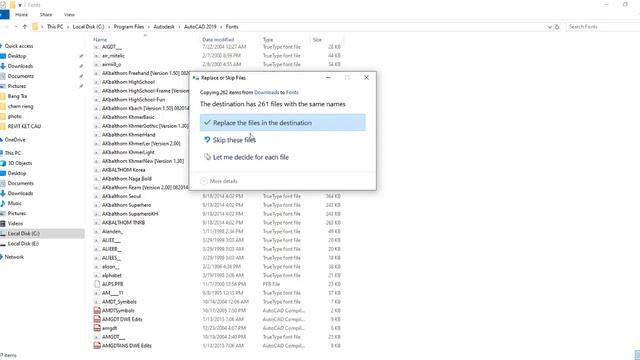
Task: Choose Replace the files in the destination
Action: [x=282, y=122]
